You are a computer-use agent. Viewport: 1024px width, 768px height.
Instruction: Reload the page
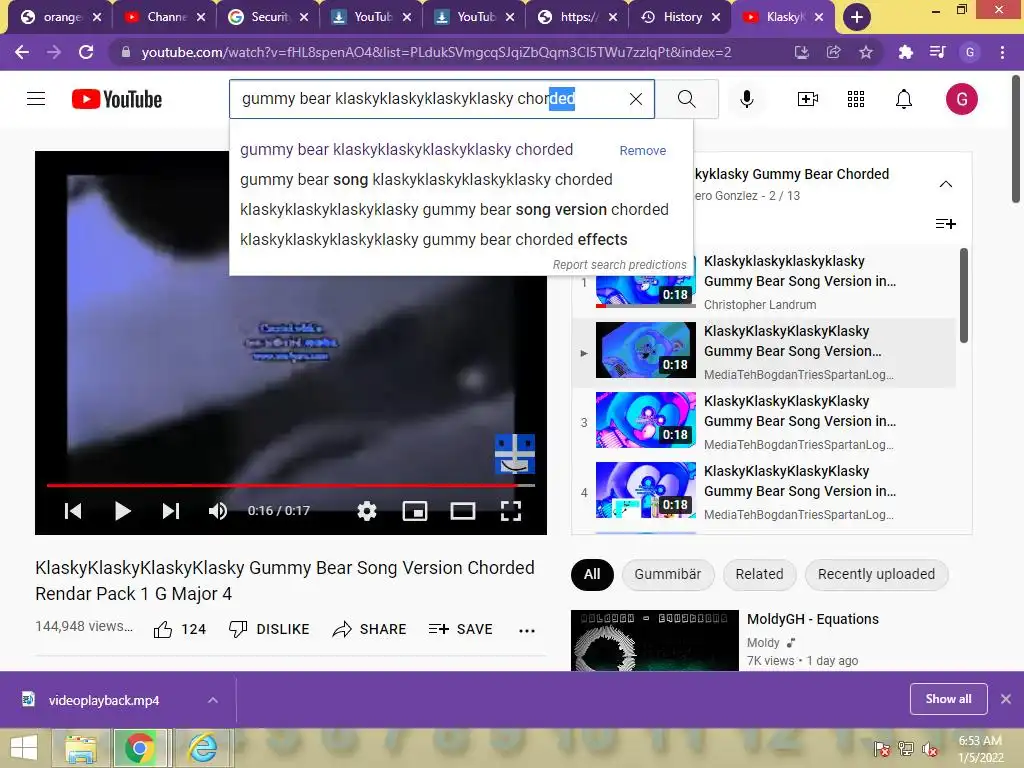(86, 52)
